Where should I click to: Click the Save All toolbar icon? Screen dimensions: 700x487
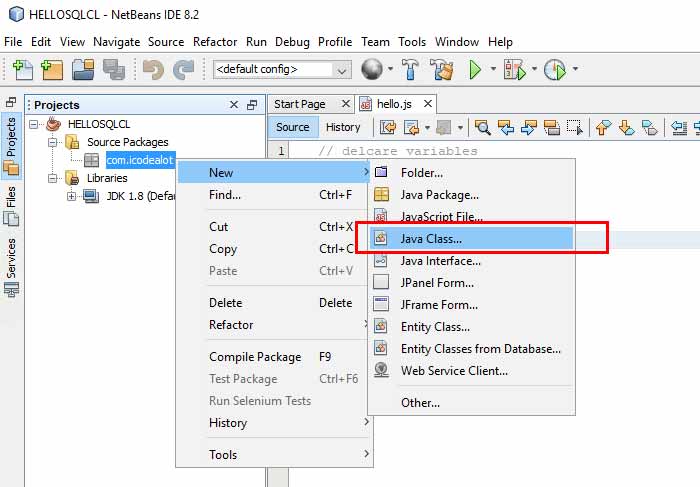[113, 70]
